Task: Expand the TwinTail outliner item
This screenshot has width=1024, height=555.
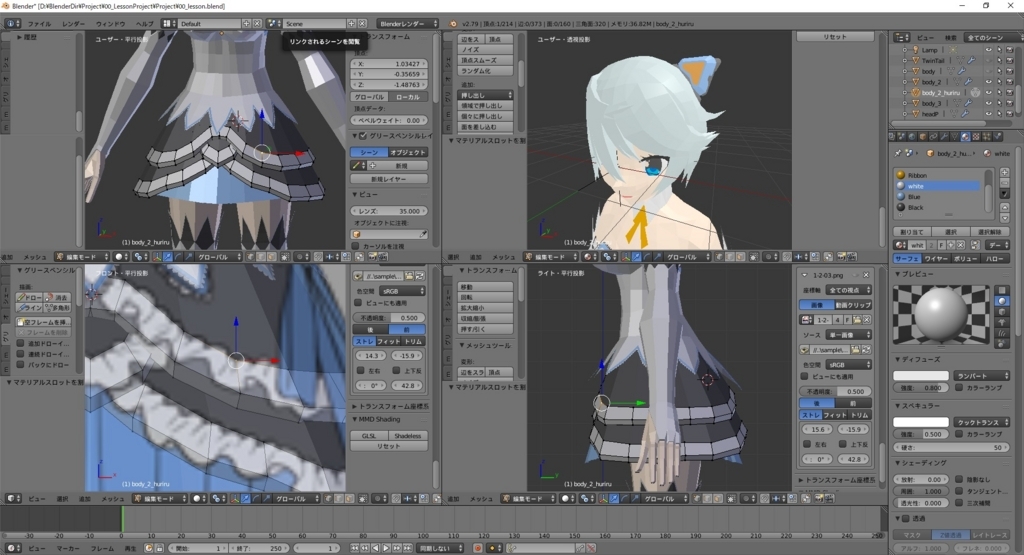Action: click(904, 60)
